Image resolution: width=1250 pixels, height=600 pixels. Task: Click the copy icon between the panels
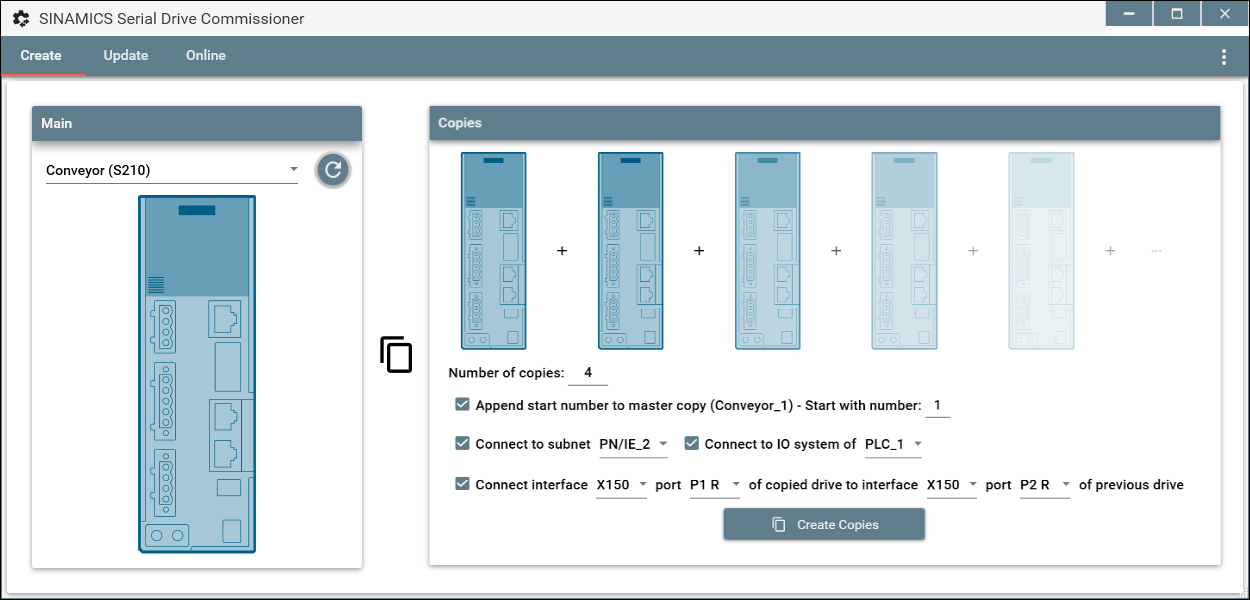[396, 355]
